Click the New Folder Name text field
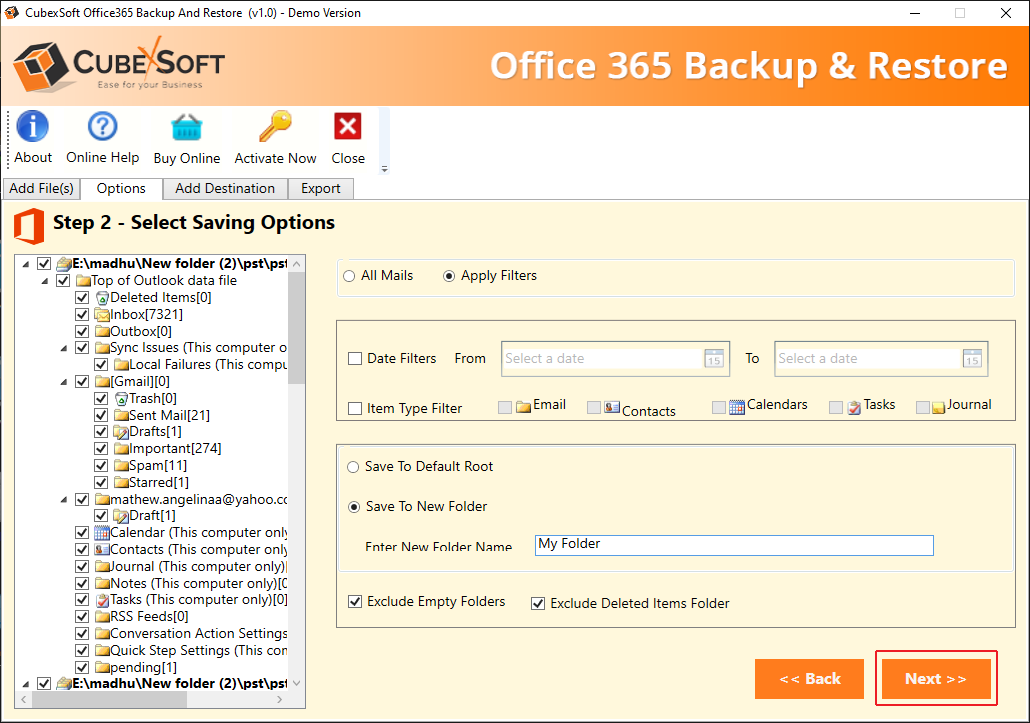 pyautogui.click(x=734, y=545)
